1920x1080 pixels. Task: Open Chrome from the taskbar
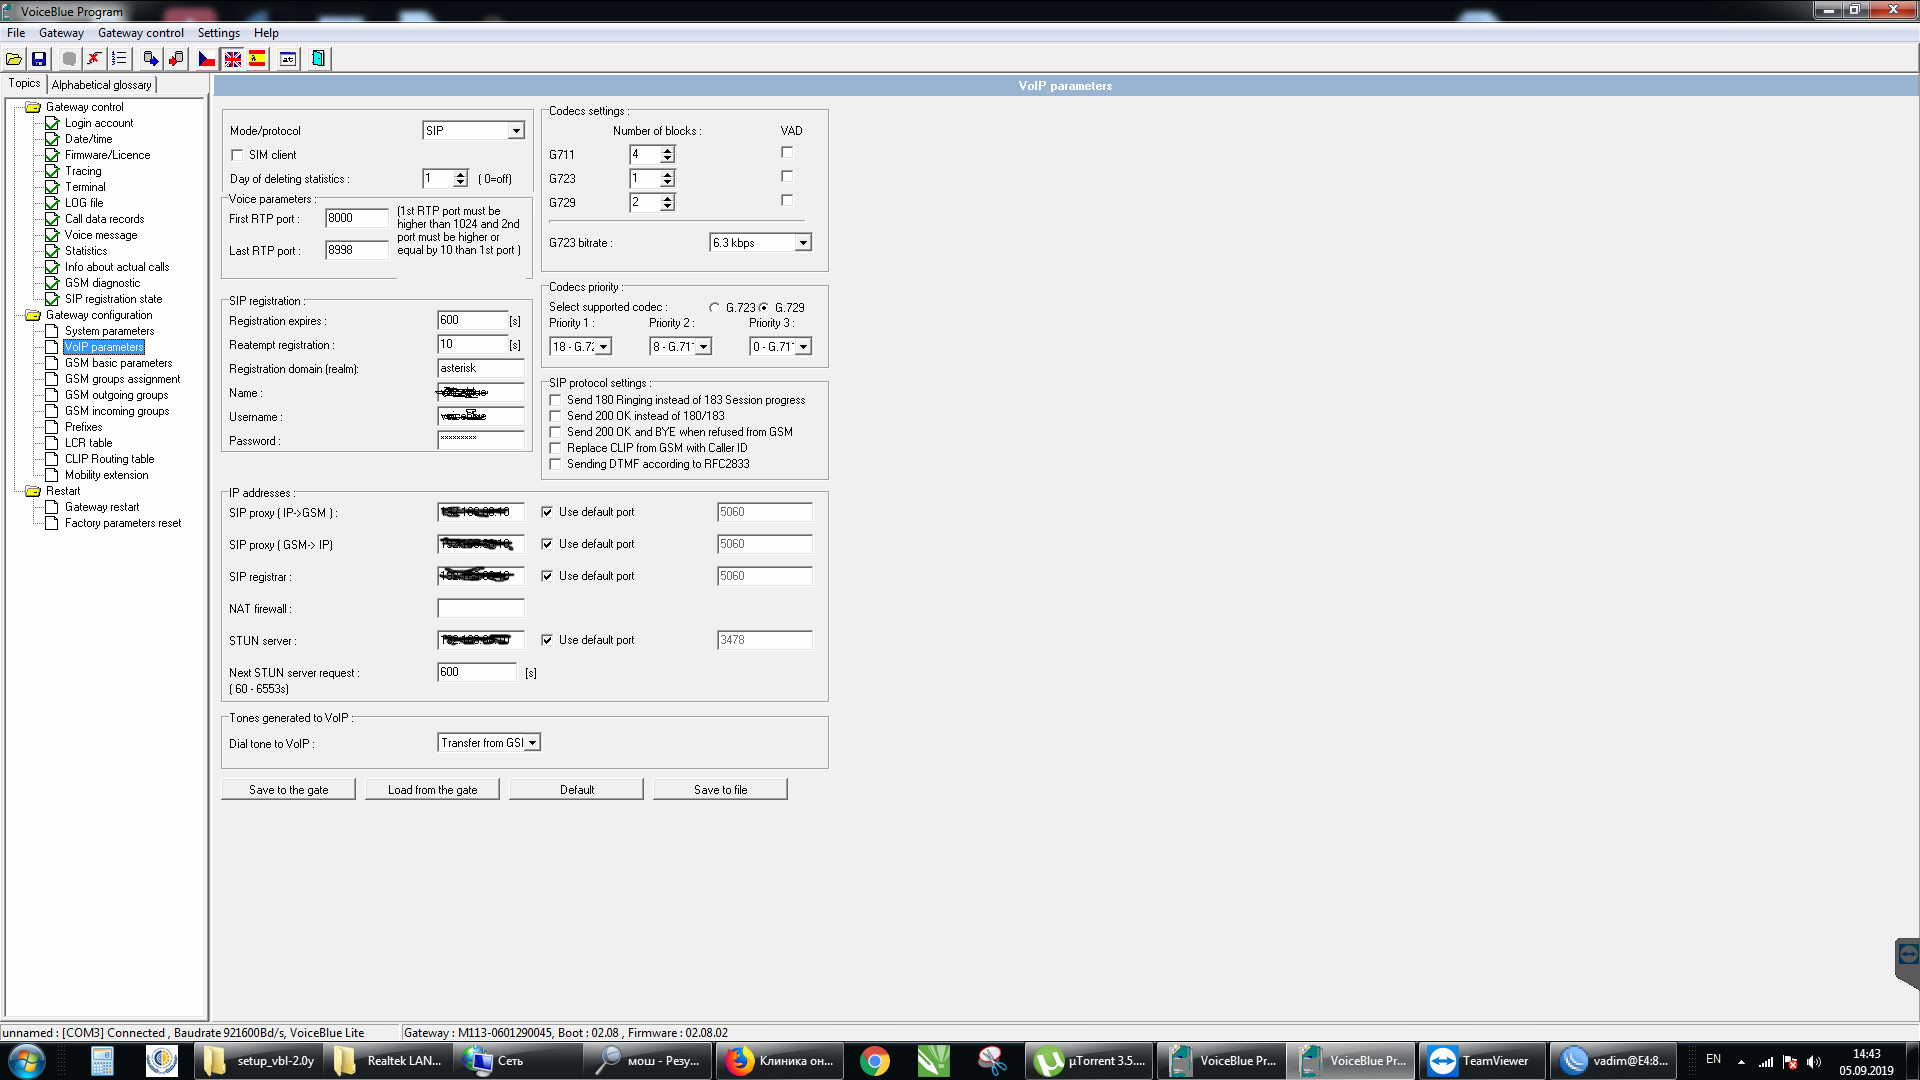tap(874, 1061)
